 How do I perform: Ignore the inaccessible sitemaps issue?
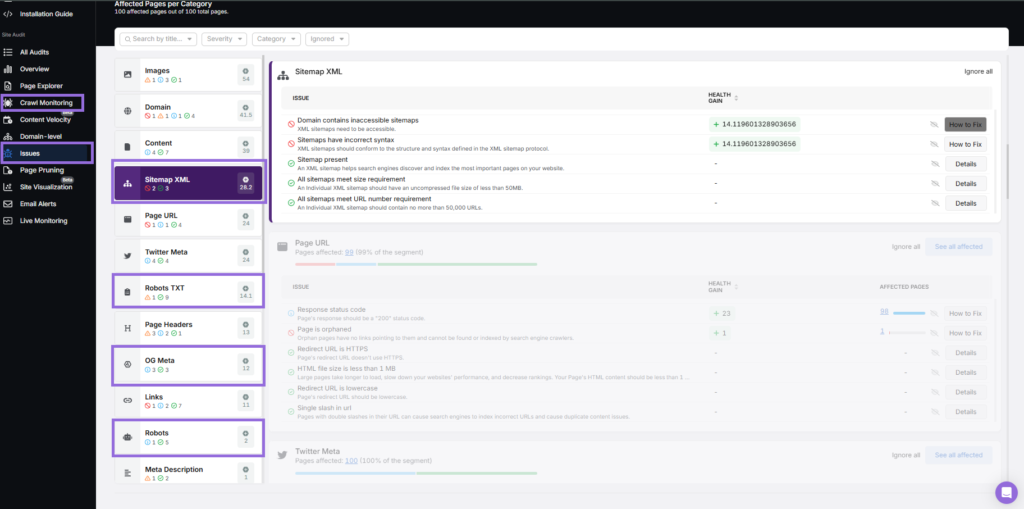point(934,124)
